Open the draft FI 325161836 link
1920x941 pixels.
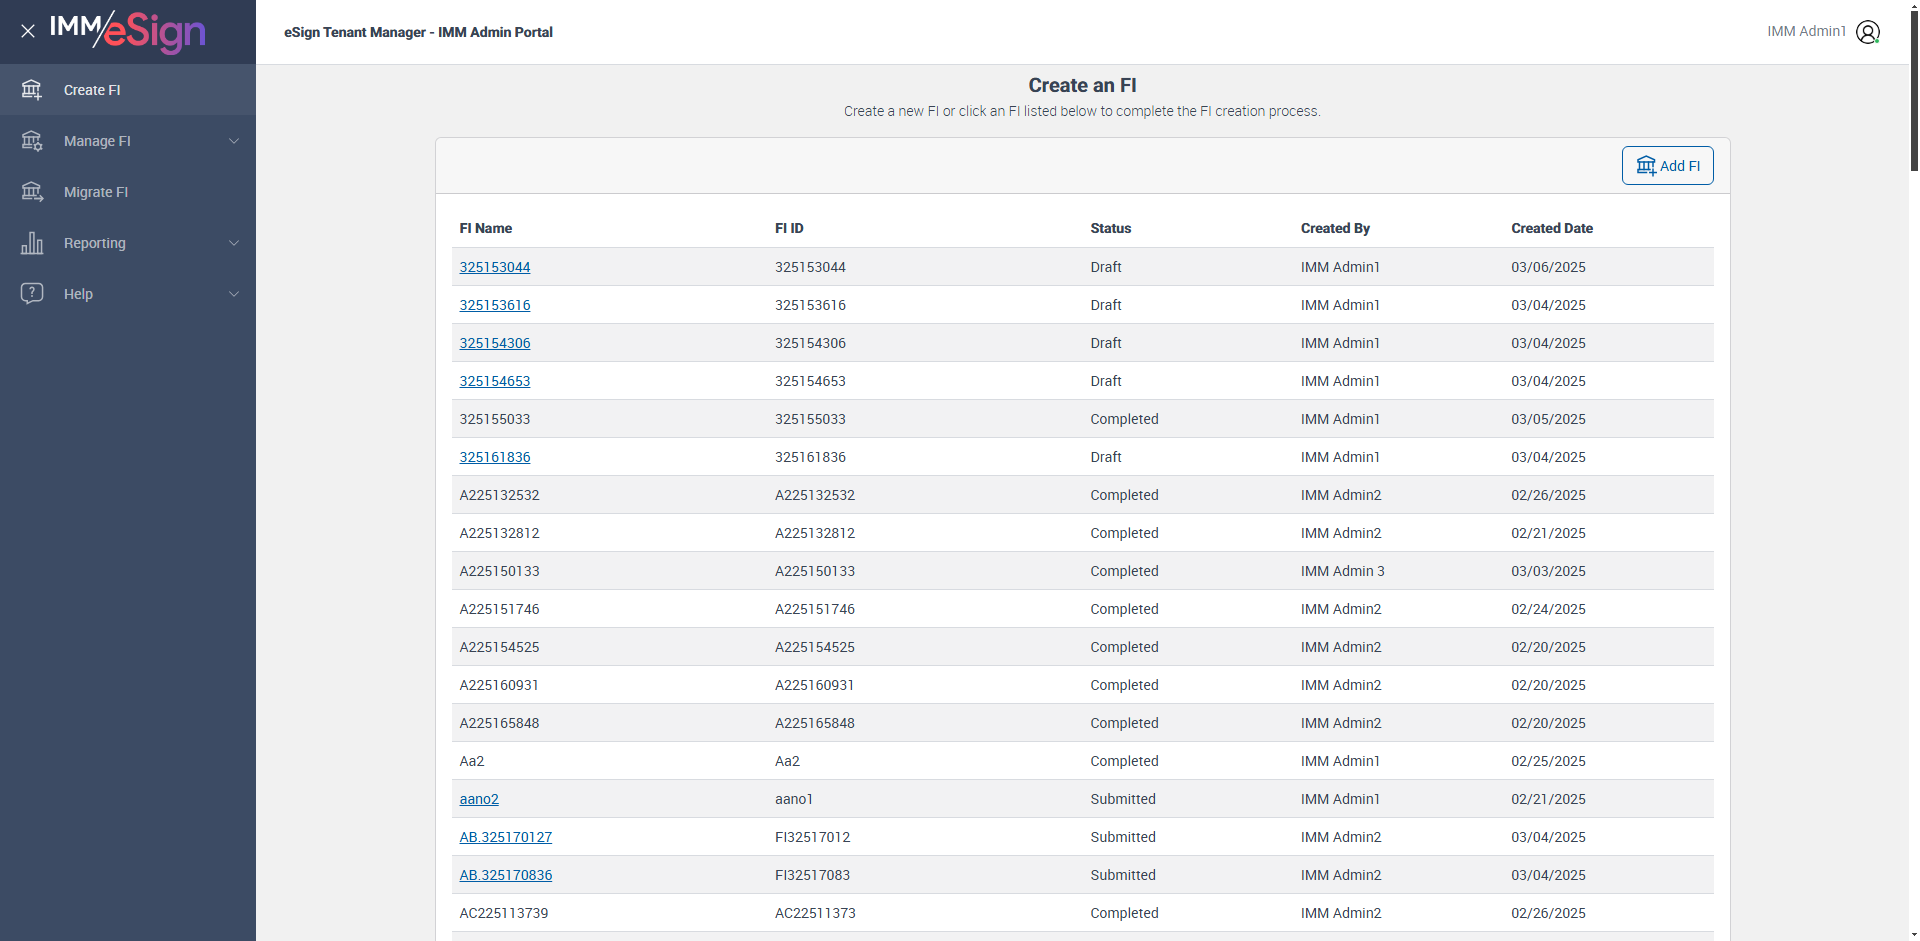[x=495, y=457]
